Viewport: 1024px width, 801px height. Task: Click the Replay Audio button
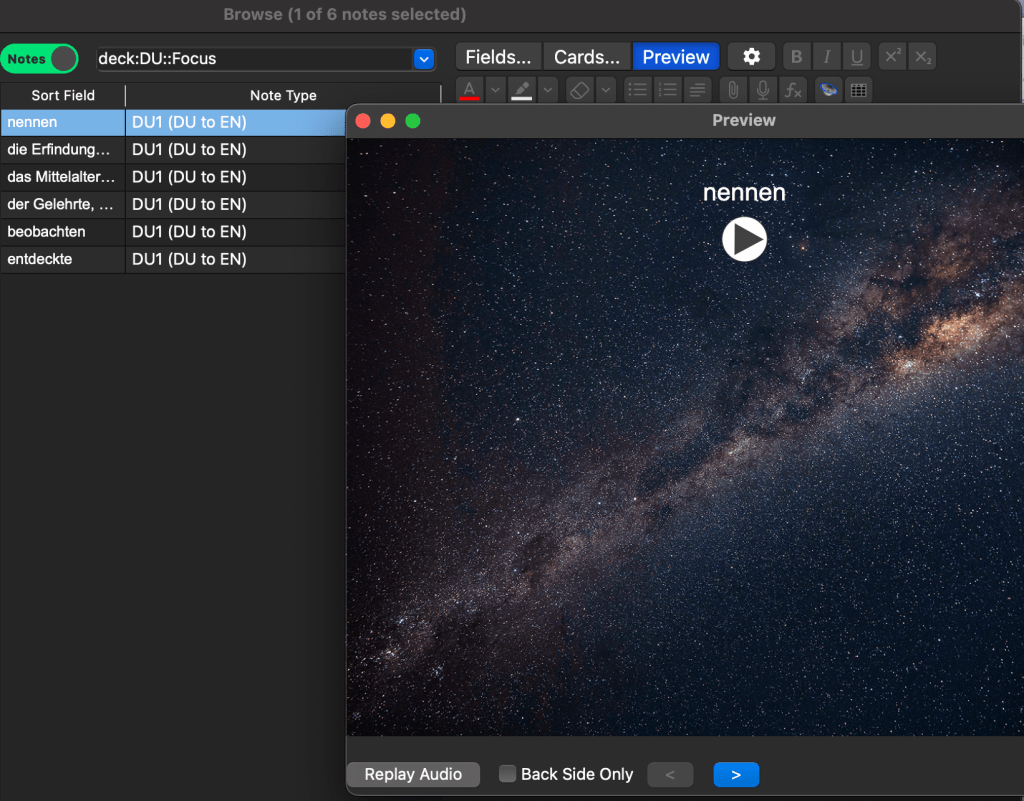[x=413, y=774]
